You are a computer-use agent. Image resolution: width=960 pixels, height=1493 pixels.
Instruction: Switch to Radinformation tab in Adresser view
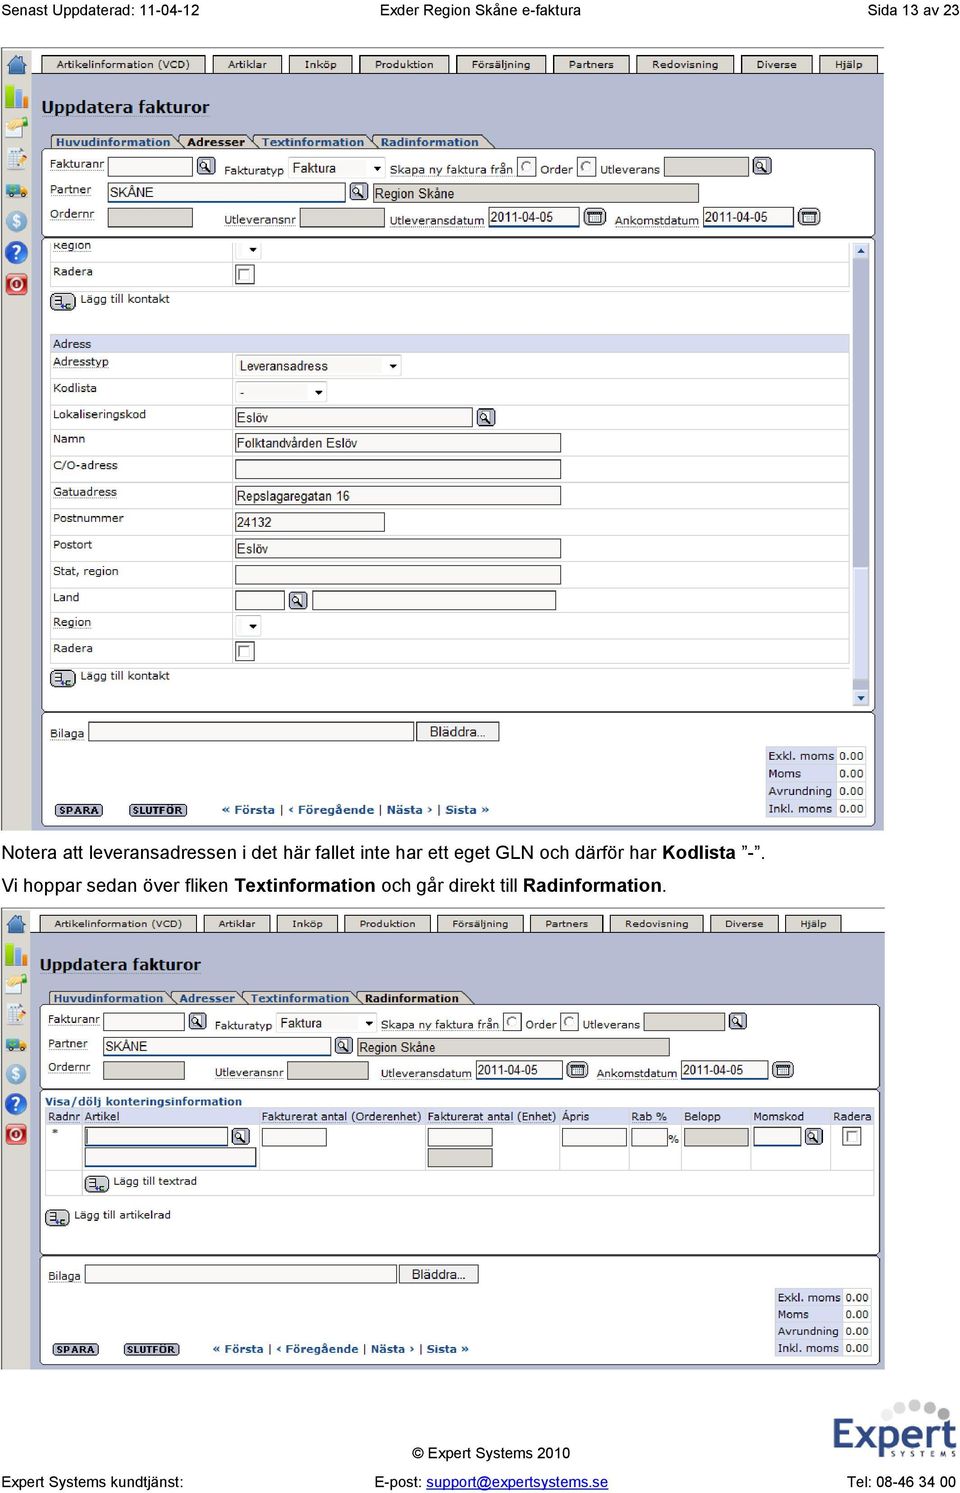(x=429, y=142)
